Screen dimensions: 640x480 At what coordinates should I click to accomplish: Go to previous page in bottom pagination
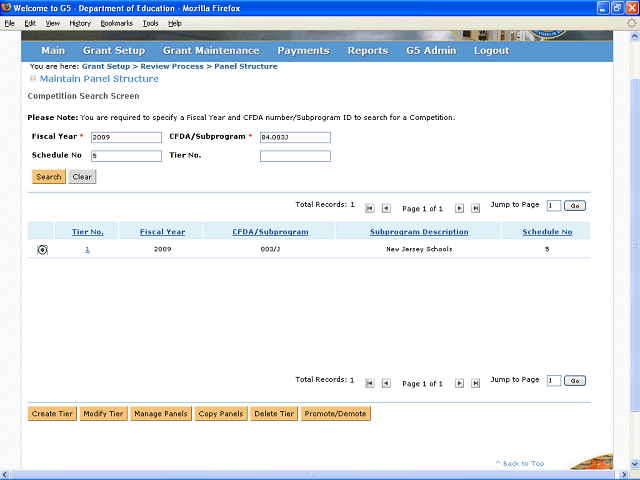[x=386, y=383]
